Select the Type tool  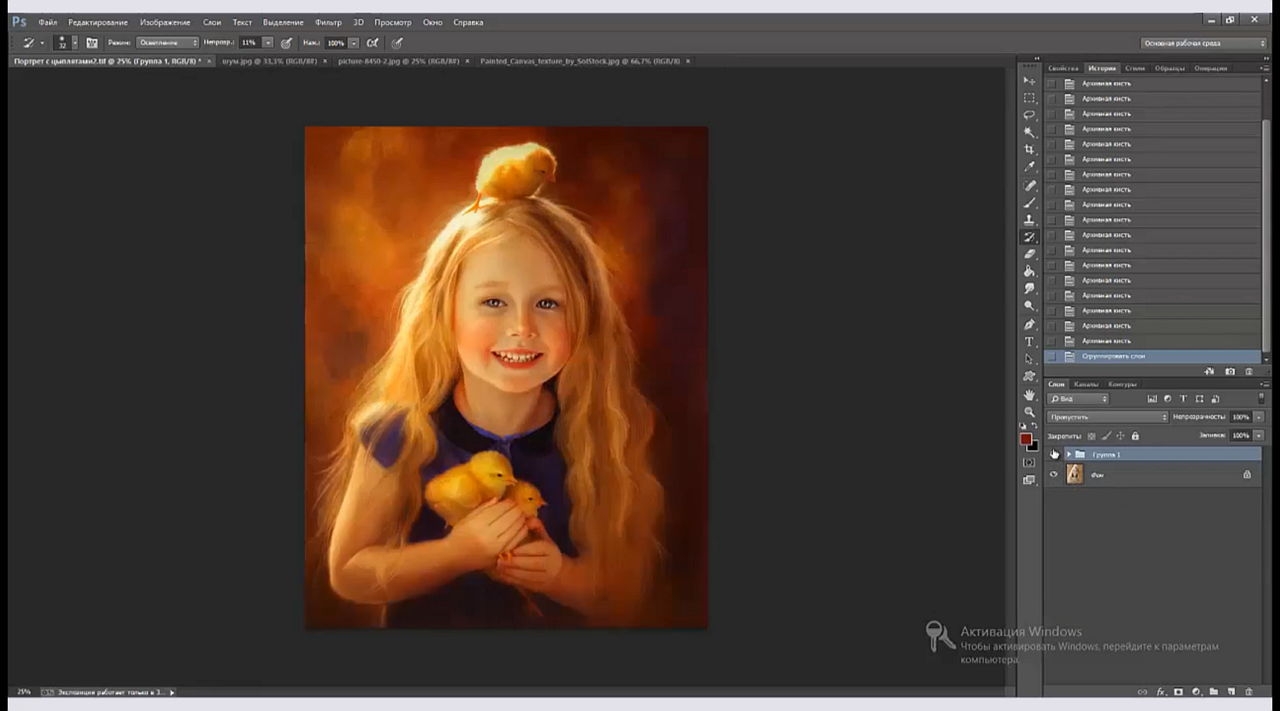click(x=1029, y=342)
